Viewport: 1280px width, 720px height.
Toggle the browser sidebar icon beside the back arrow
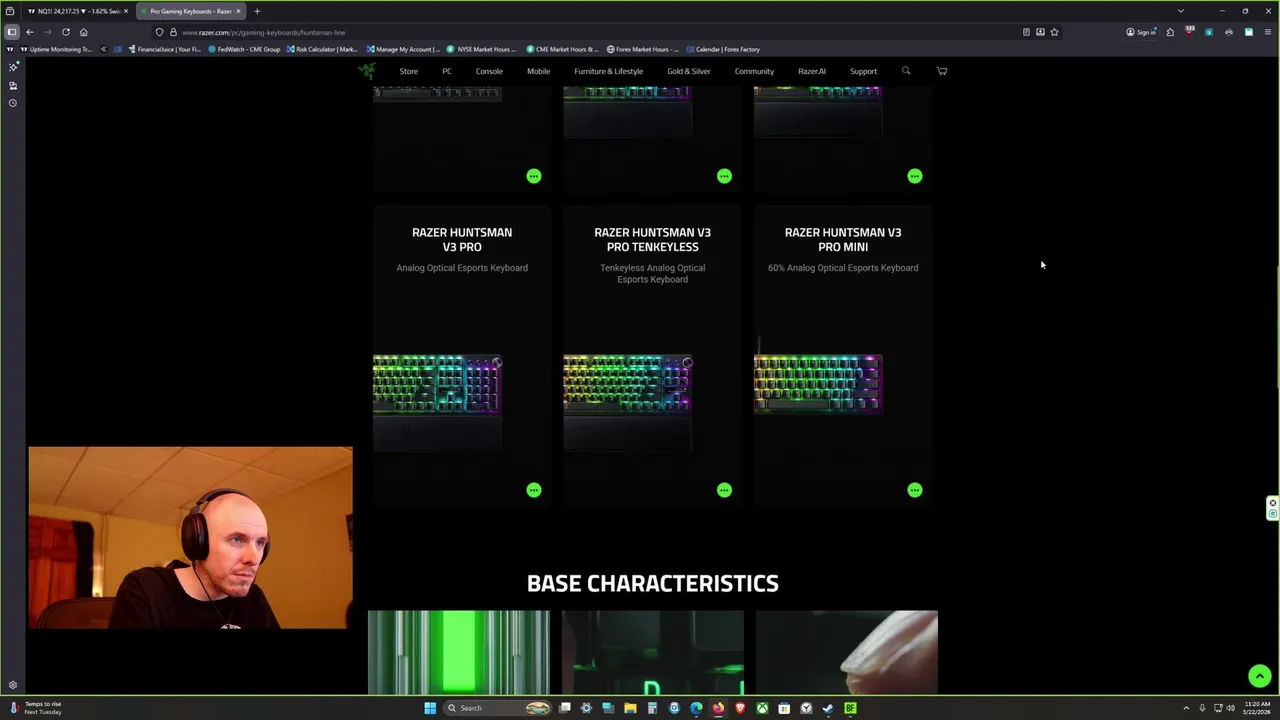(12, 32)
